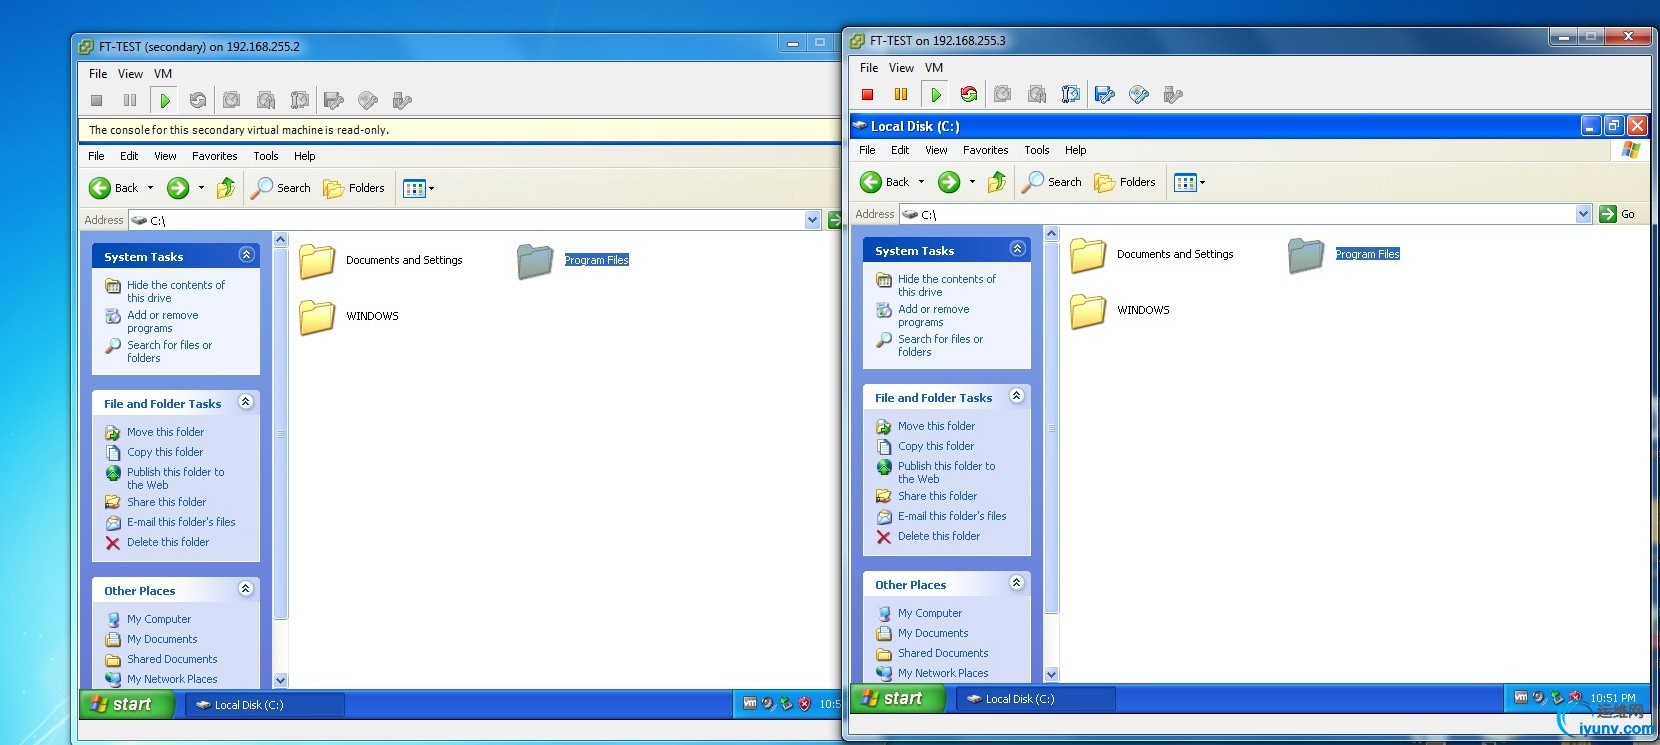This screenshot has width=1660, height=745.
Task: Open the Address bar dropdown in secondary console
Action: click(x=812, y=220)
